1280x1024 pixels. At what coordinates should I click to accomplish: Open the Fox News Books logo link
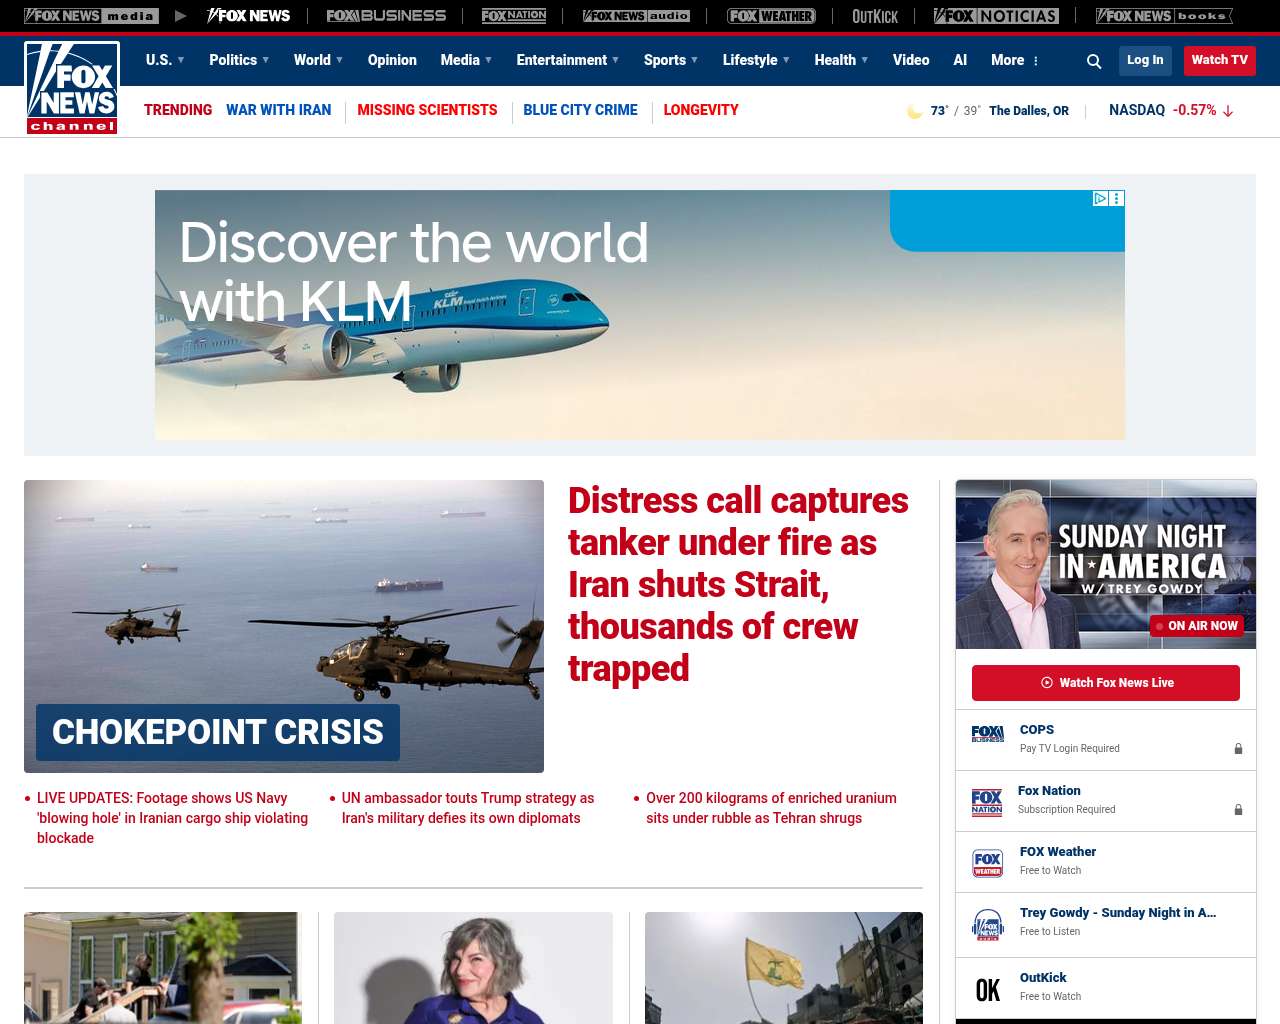click(1164, 16)
